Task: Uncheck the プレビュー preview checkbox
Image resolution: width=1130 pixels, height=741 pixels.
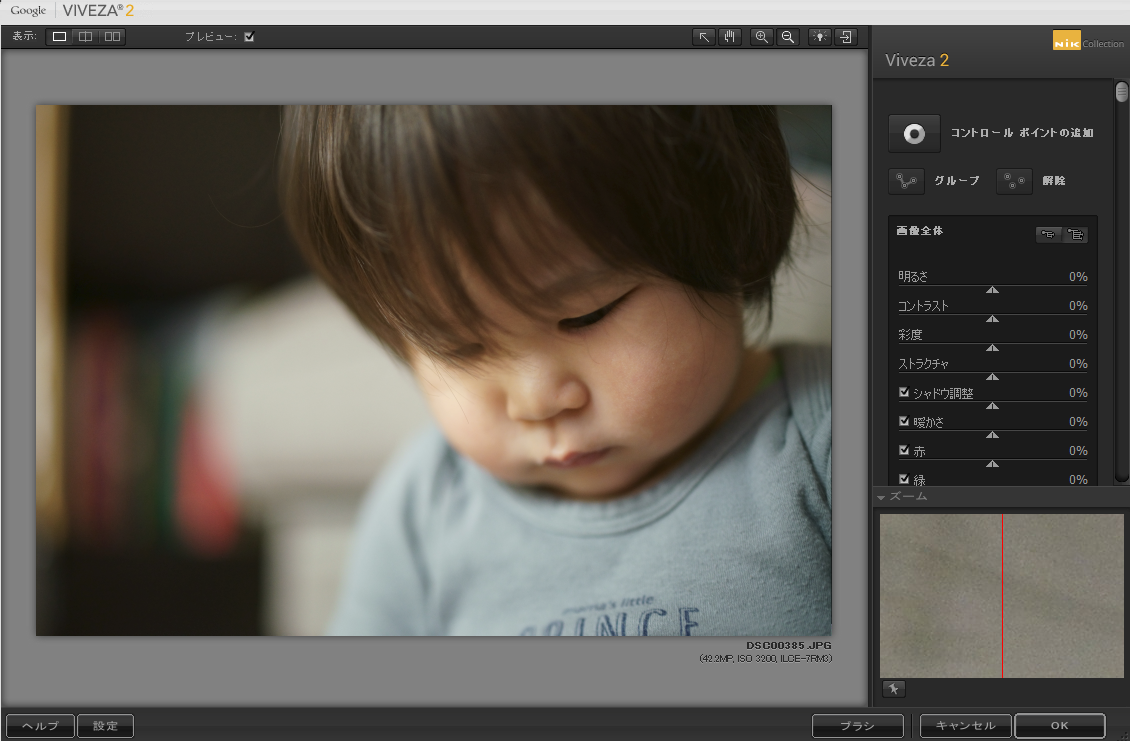Action: click(x=249, y=37)
